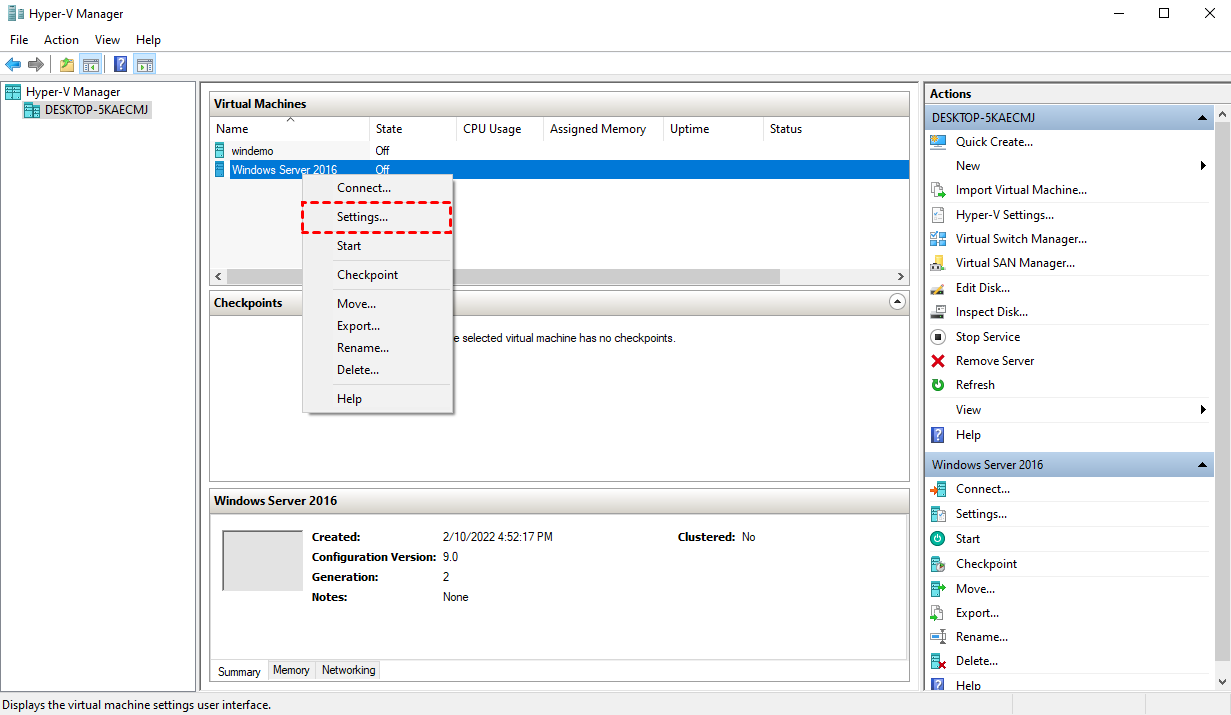
Task: Select the windemo virtual machine
Action: tap(252, 151)
